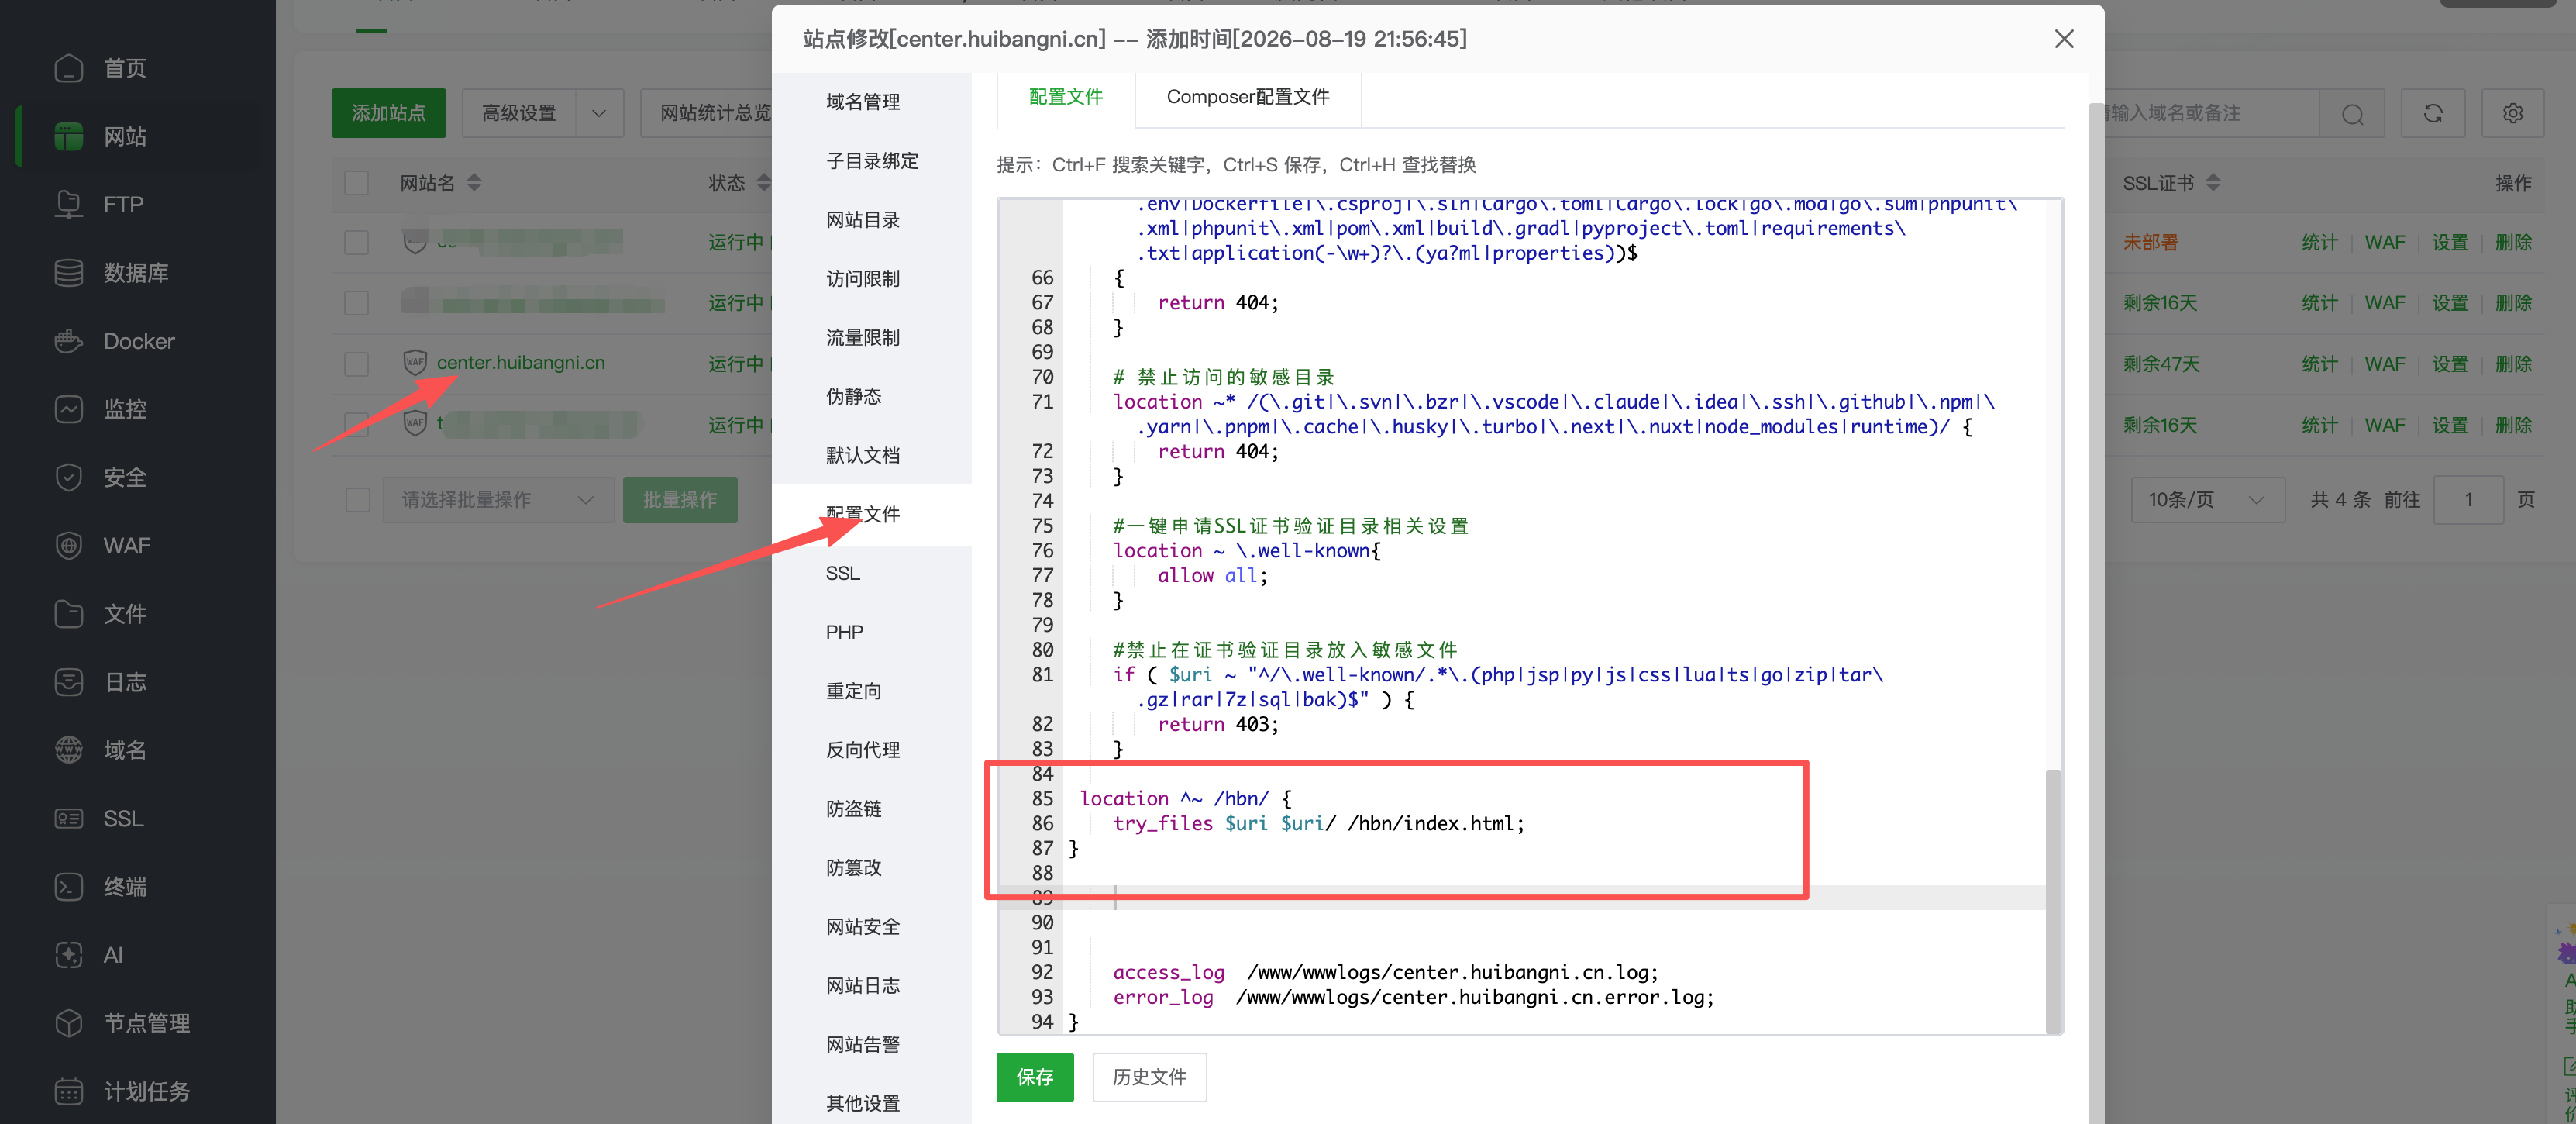This screenshot has height=1124, width=2576.
Task: Open 重定向 in dialog menu
Action: [854, 691]
